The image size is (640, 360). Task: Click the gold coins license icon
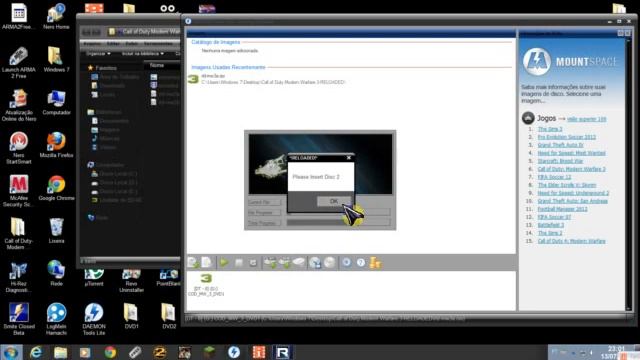(376, 262)
